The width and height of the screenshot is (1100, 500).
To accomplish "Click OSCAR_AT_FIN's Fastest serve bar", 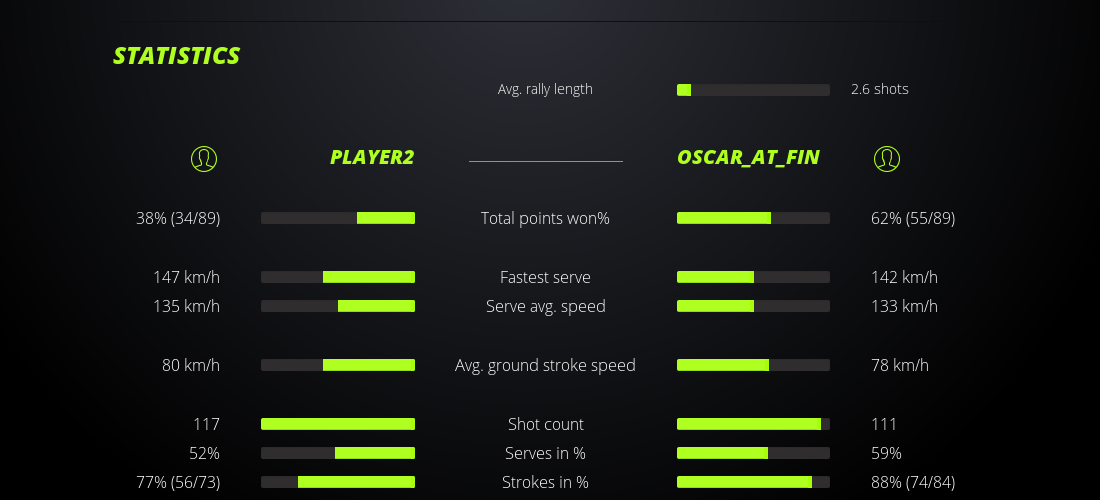I will tap(753, 277).
